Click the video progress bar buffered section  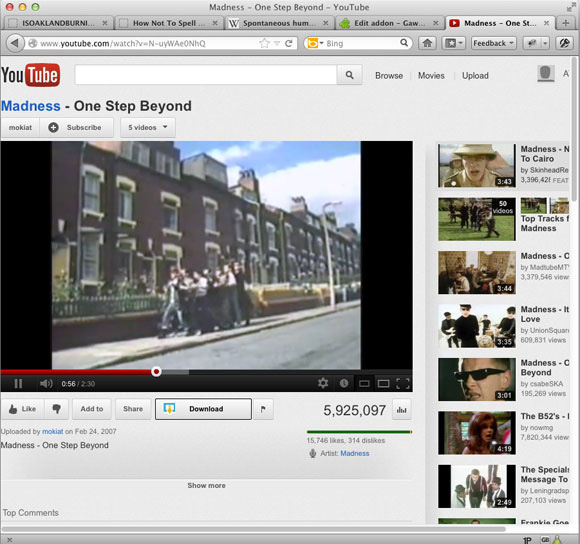pos(175,372)
